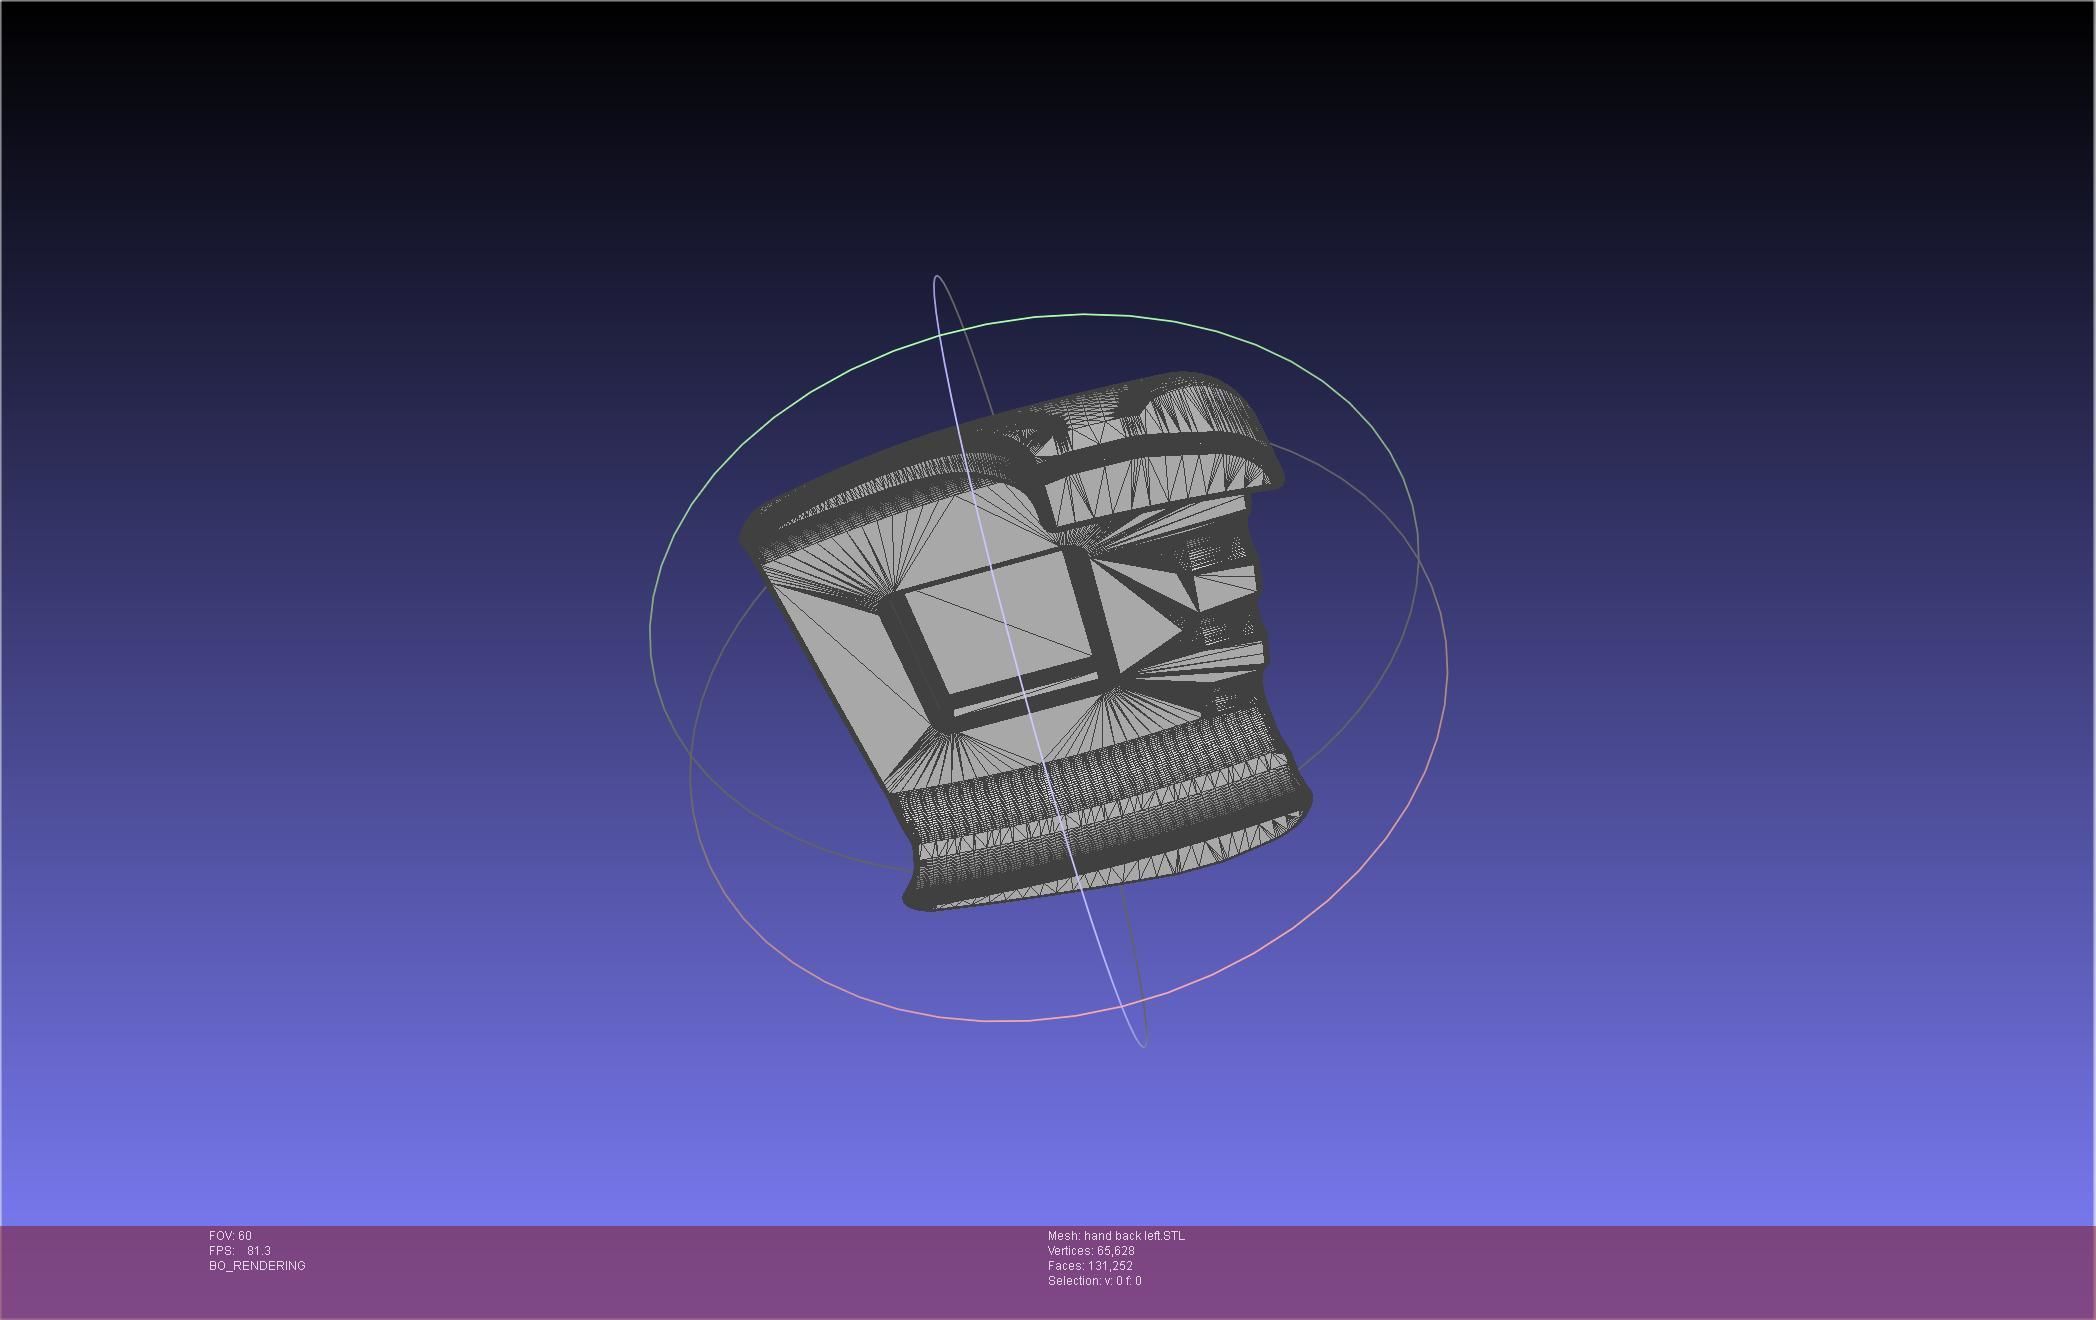Click the BO_RENDERING status label
The width and height of the screenshot is (2096, 1320).
point(257,1266)
